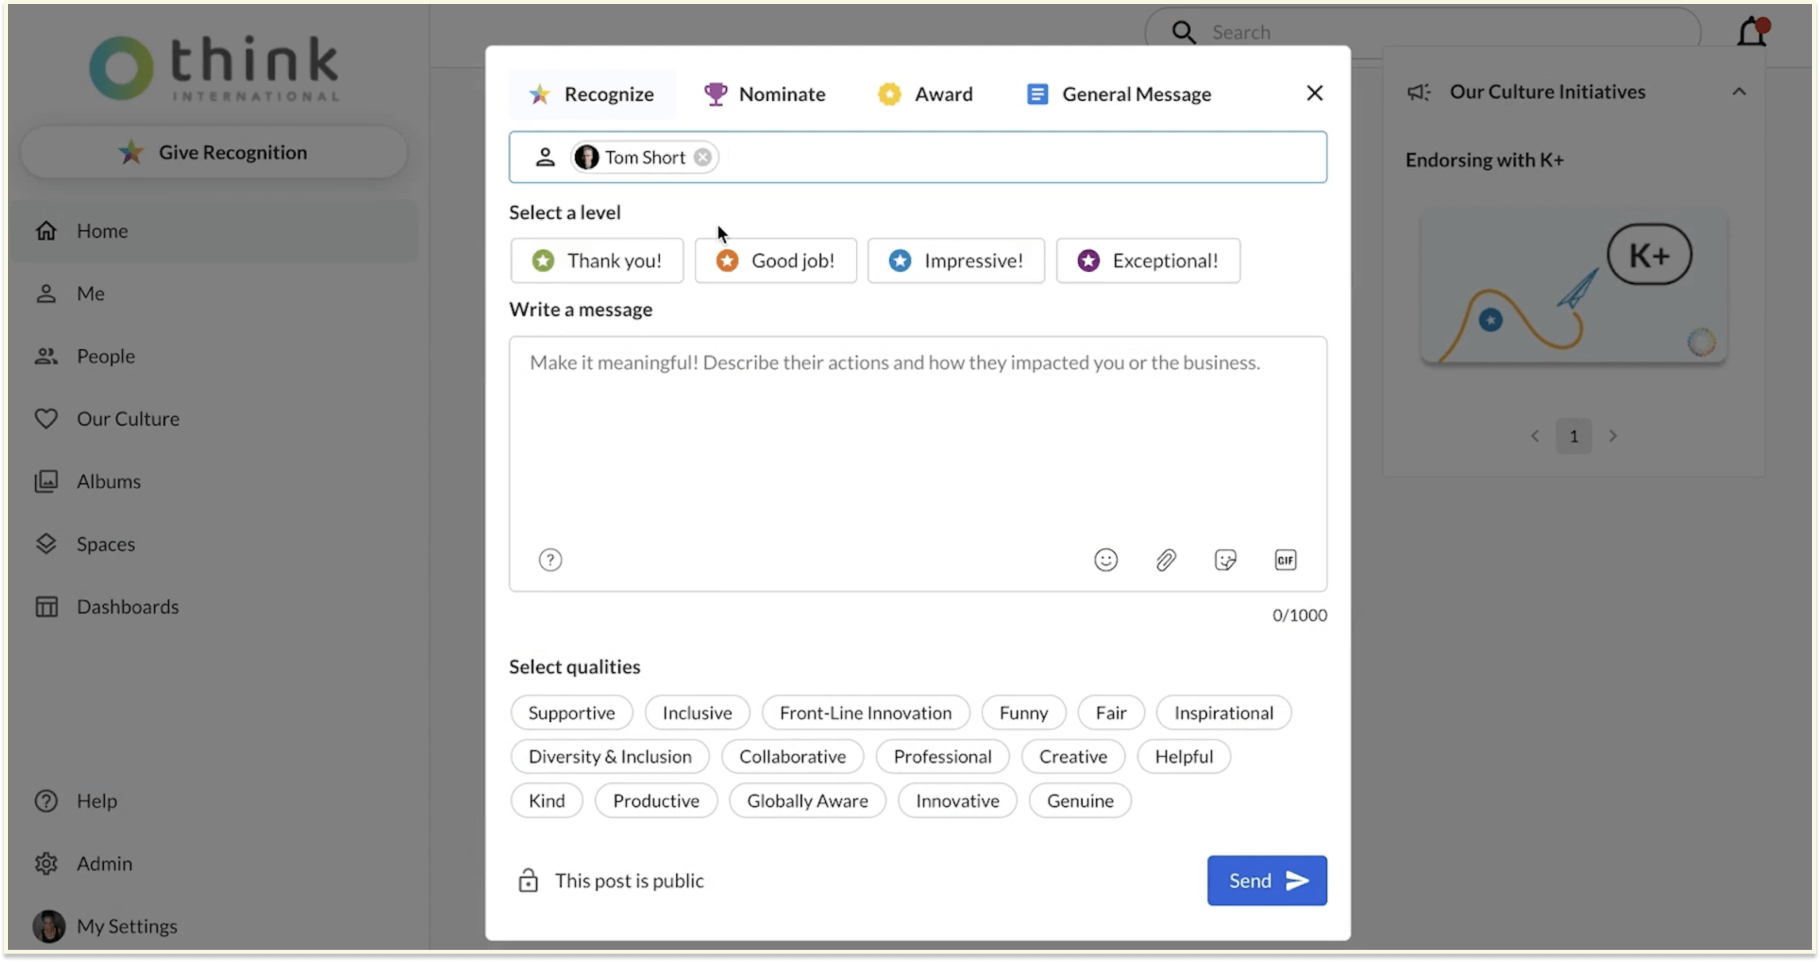Go to previous culture initiative page

coord(1535,436)
